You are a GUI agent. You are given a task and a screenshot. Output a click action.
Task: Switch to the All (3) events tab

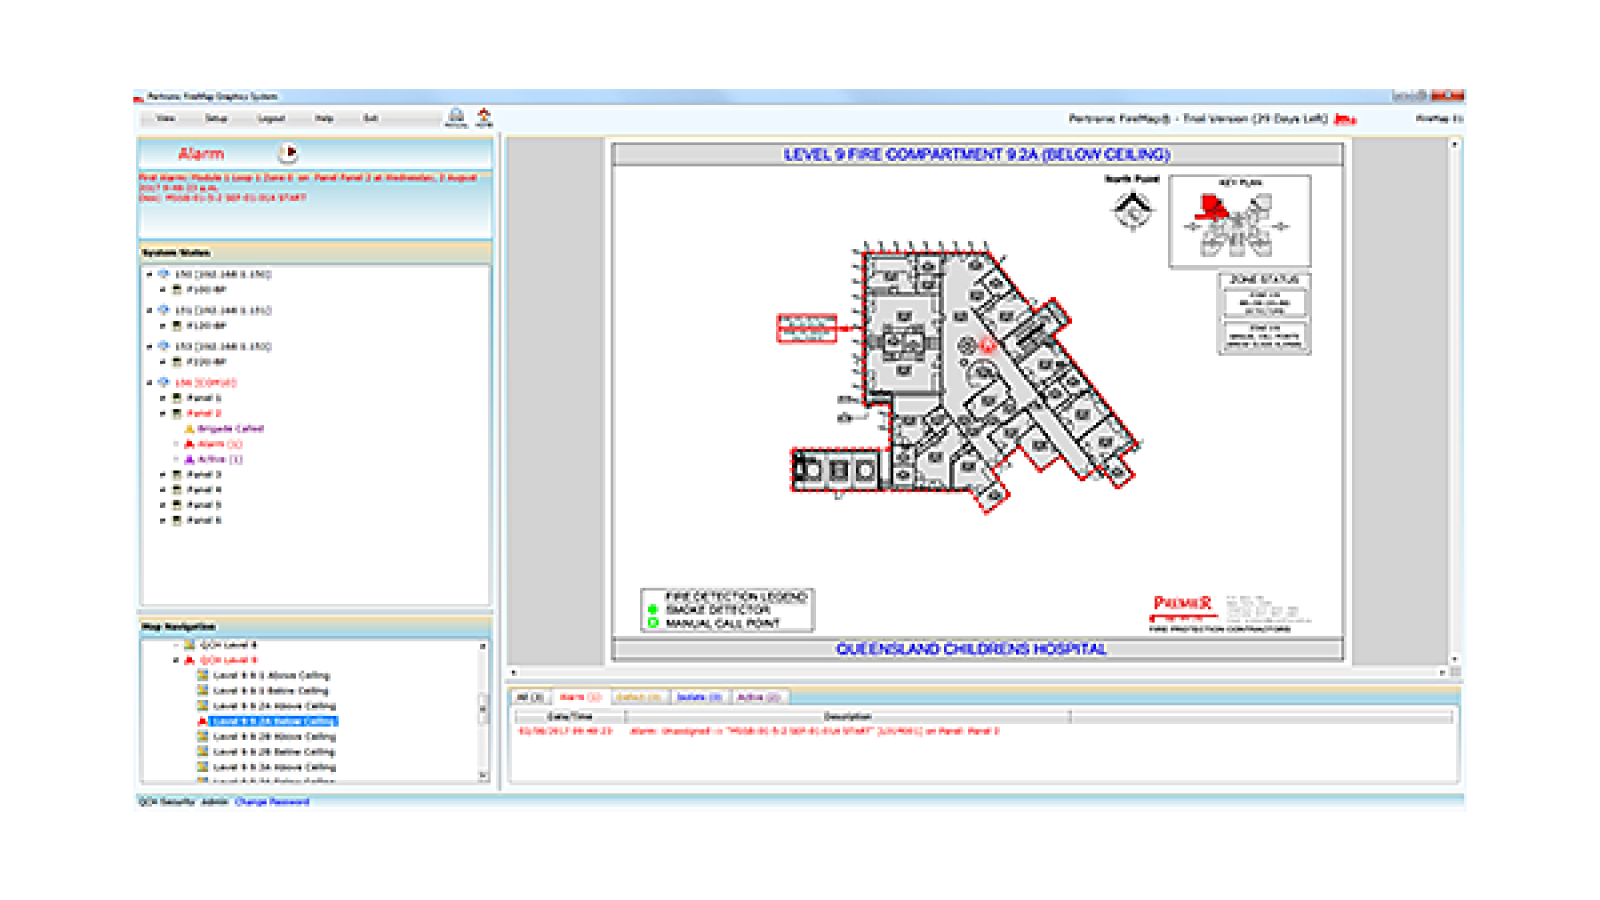pyautogui.click(x=531, y=698)
